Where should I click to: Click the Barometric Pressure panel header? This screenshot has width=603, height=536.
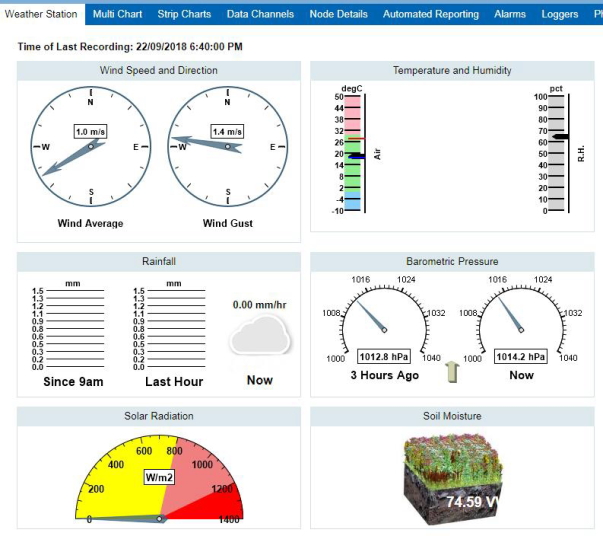452,261
